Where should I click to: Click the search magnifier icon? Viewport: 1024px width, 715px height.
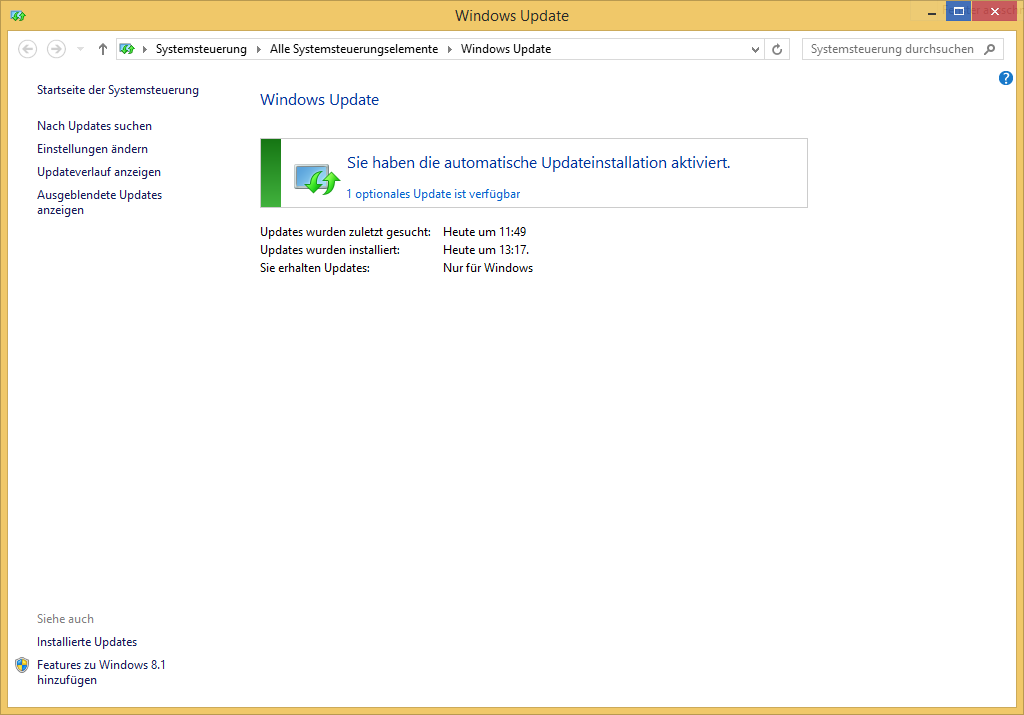point(990,49)
